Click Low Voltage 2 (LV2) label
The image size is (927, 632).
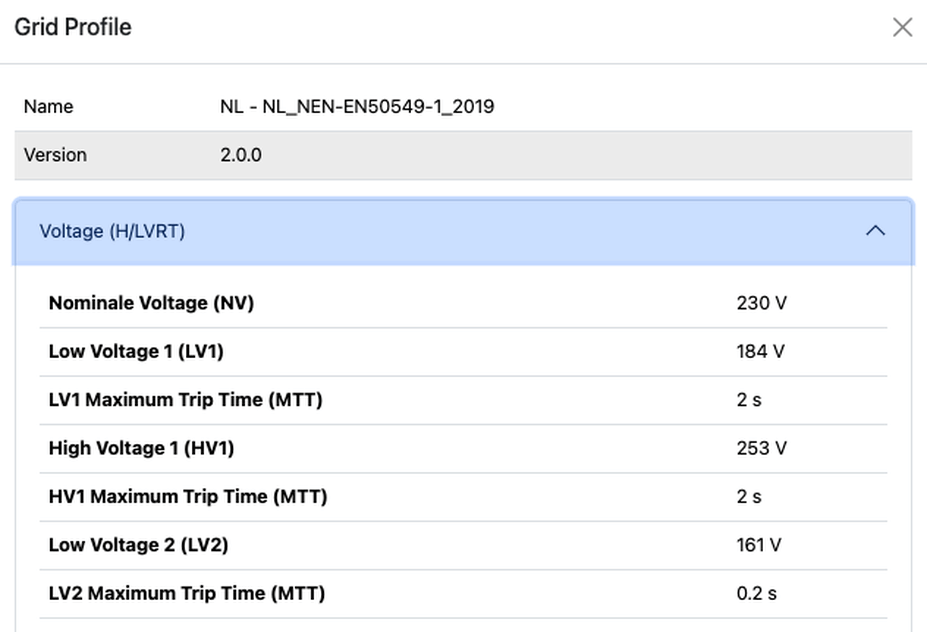coord(138,545)
